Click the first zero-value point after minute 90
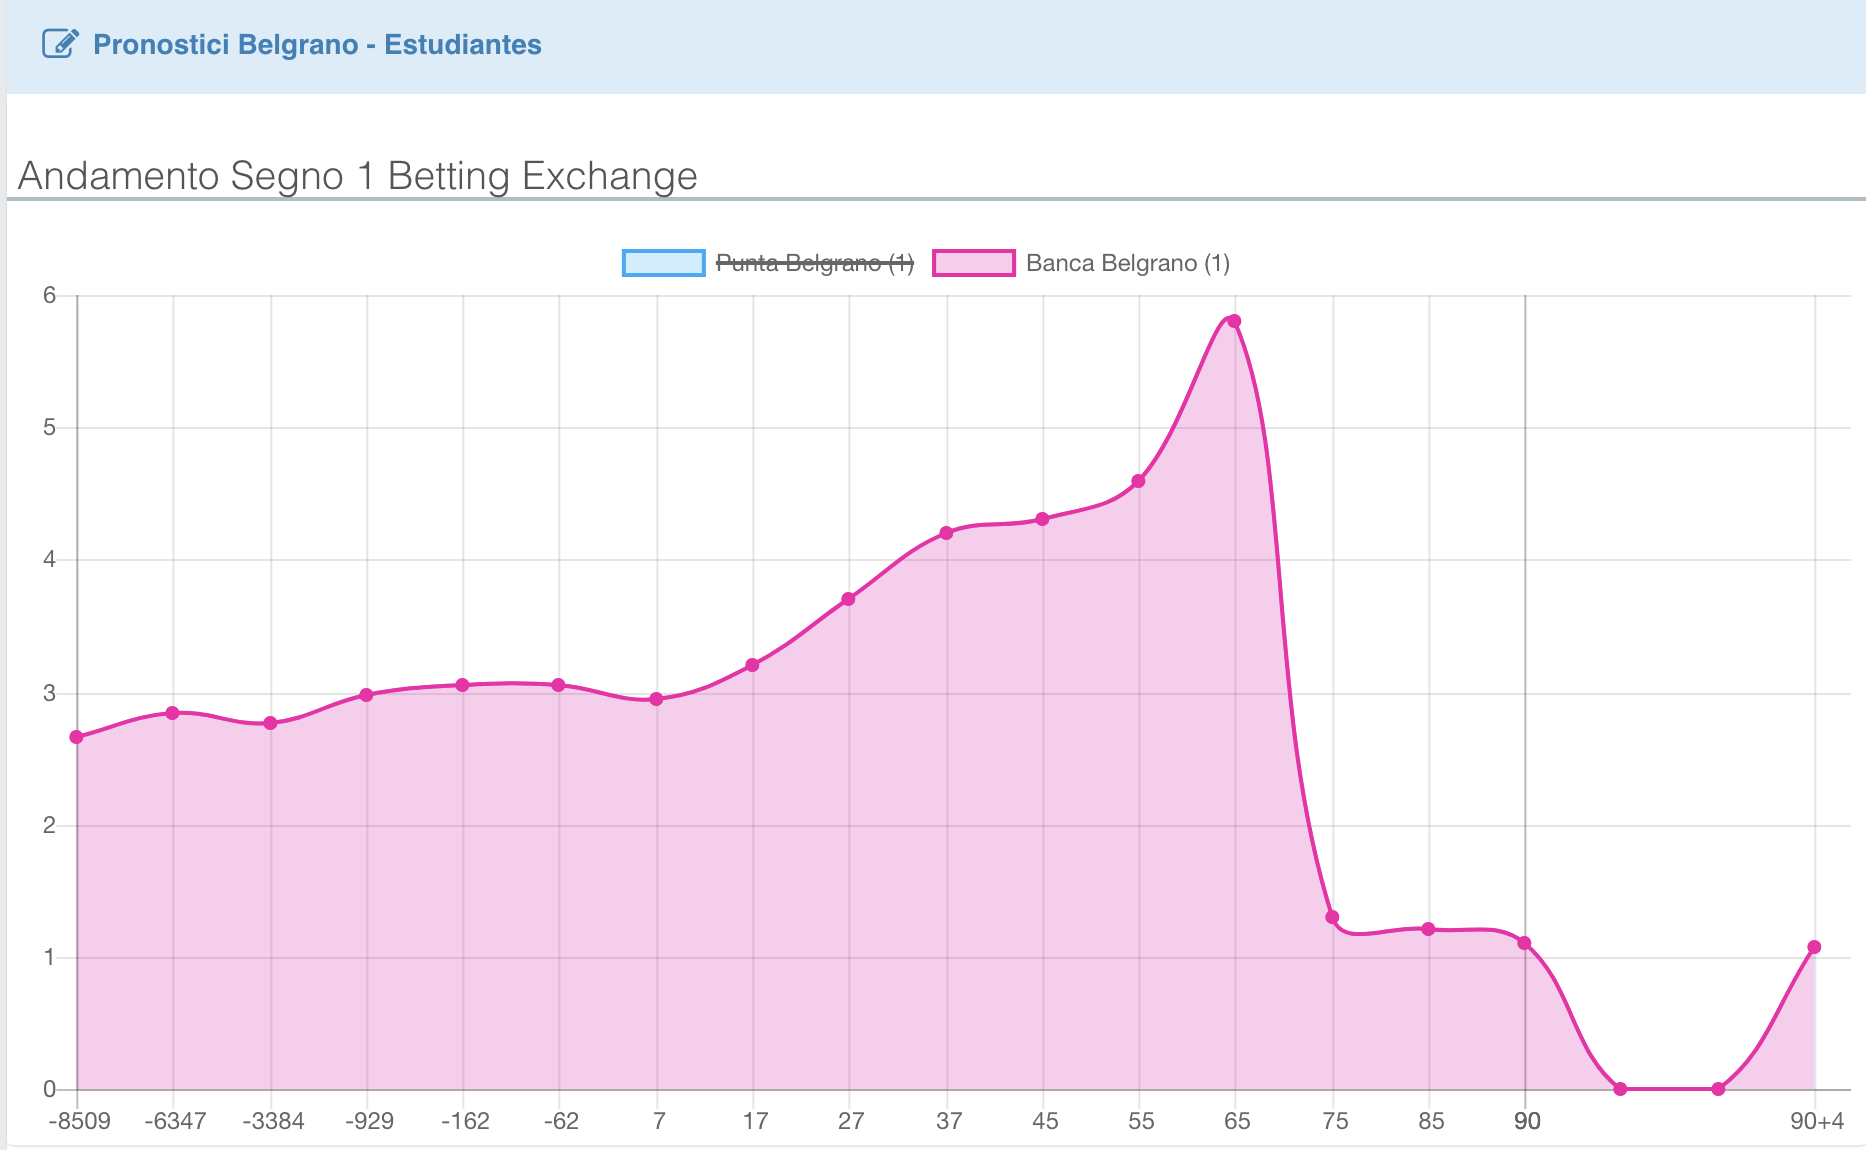Viewport: 1866px width, 1150px height. point(1620,1089)
